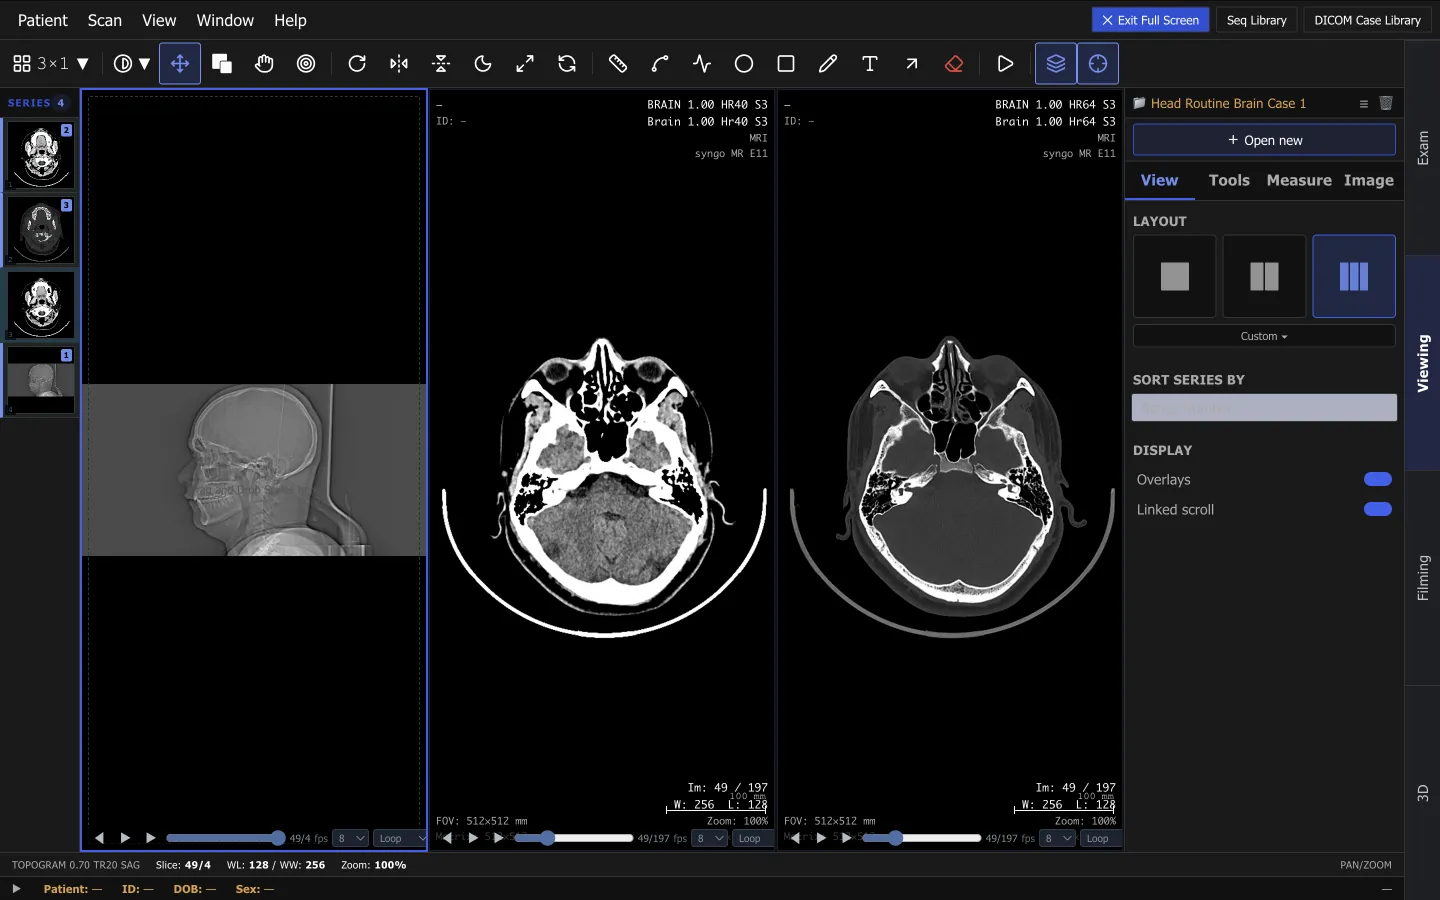This screenshot has width=1440, height=900.
Task: Click the cine play icon in the toolbar
Action: pos(1005,64)
